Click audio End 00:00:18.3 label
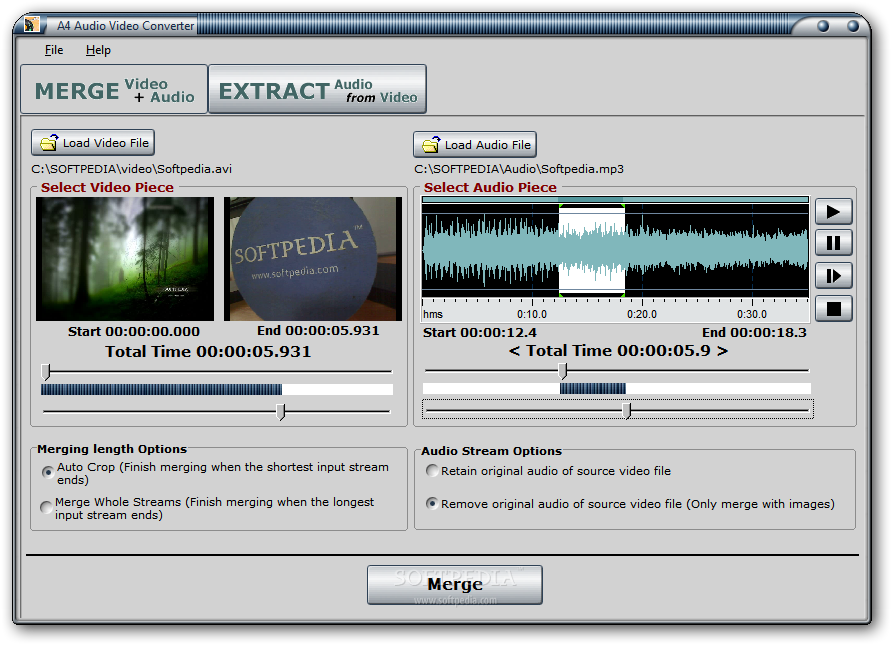Image resolution: width=892 pixels, height=645 pixels. 754,333
